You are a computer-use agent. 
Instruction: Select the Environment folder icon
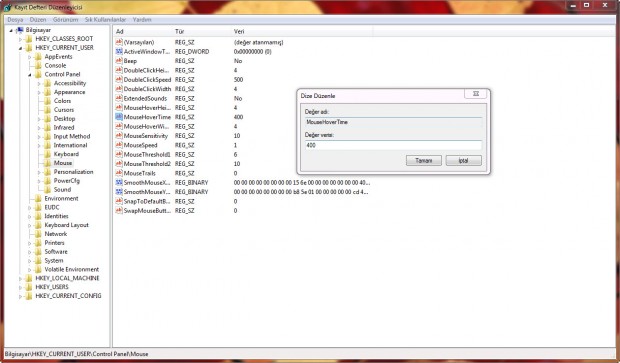tap(38, 199)
